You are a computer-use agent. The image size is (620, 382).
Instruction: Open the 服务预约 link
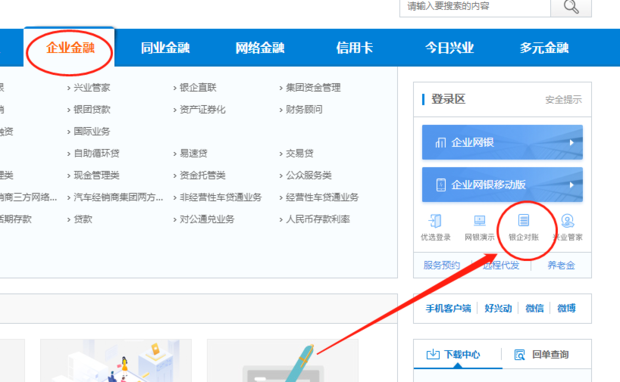442,265
